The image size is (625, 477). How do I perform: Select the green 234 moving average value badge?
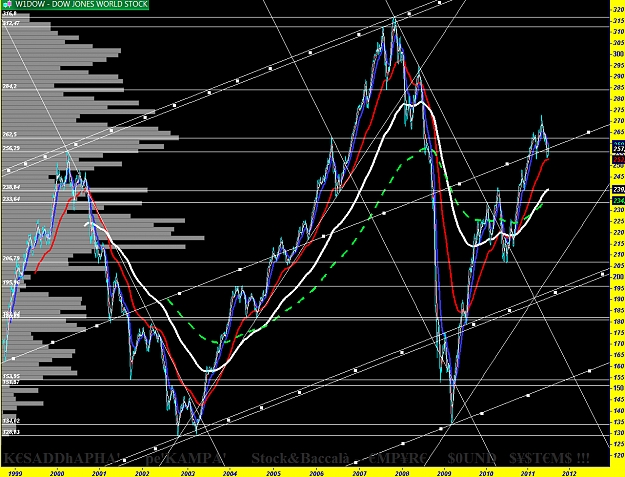tap(618, 200)
